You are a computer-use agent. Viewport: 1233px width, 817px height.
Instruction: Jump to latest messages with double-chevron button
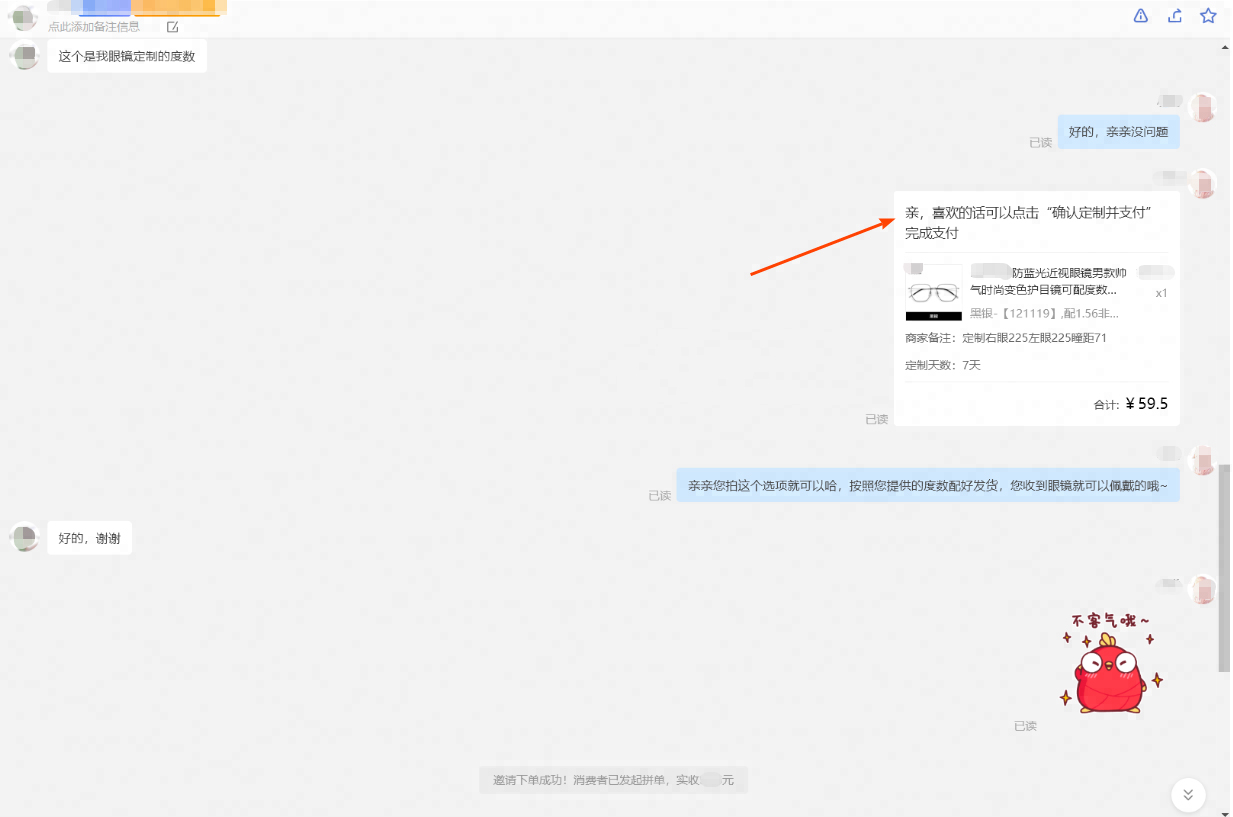point(1188,794)
